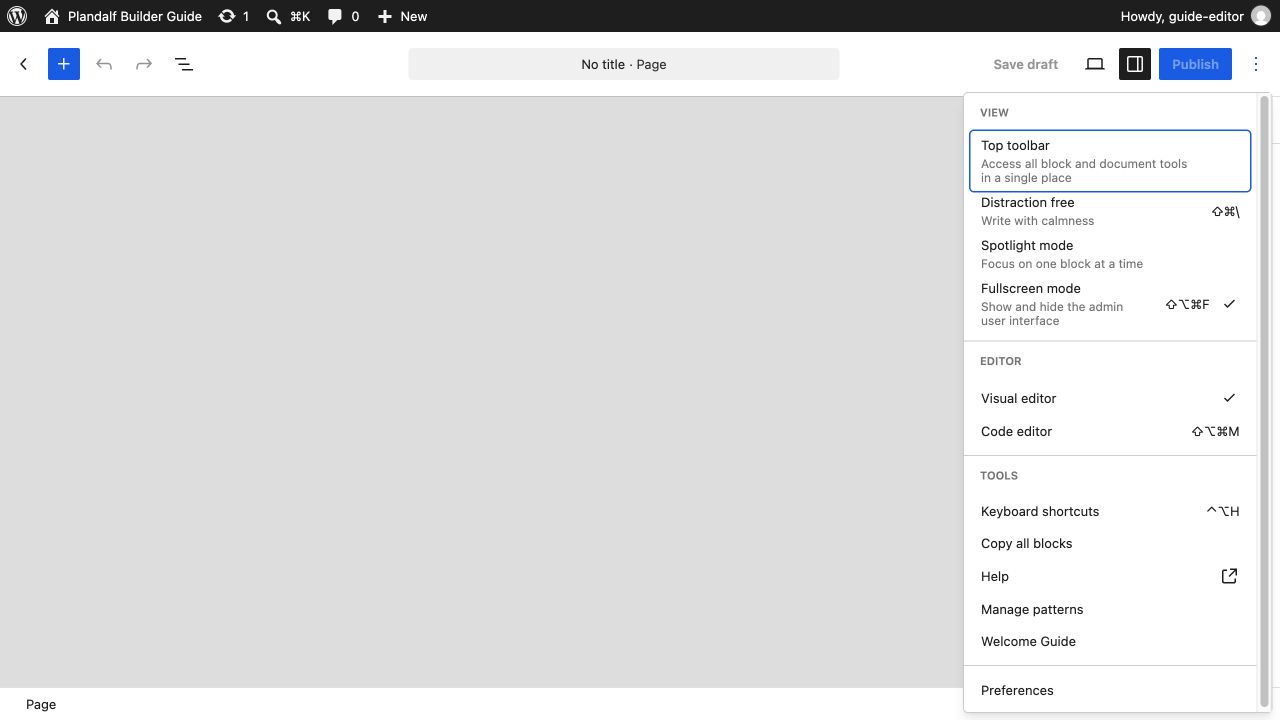Toggle the blue block inserter plus
Screen dimensions: 1280x720
click(x=64, y=64)
